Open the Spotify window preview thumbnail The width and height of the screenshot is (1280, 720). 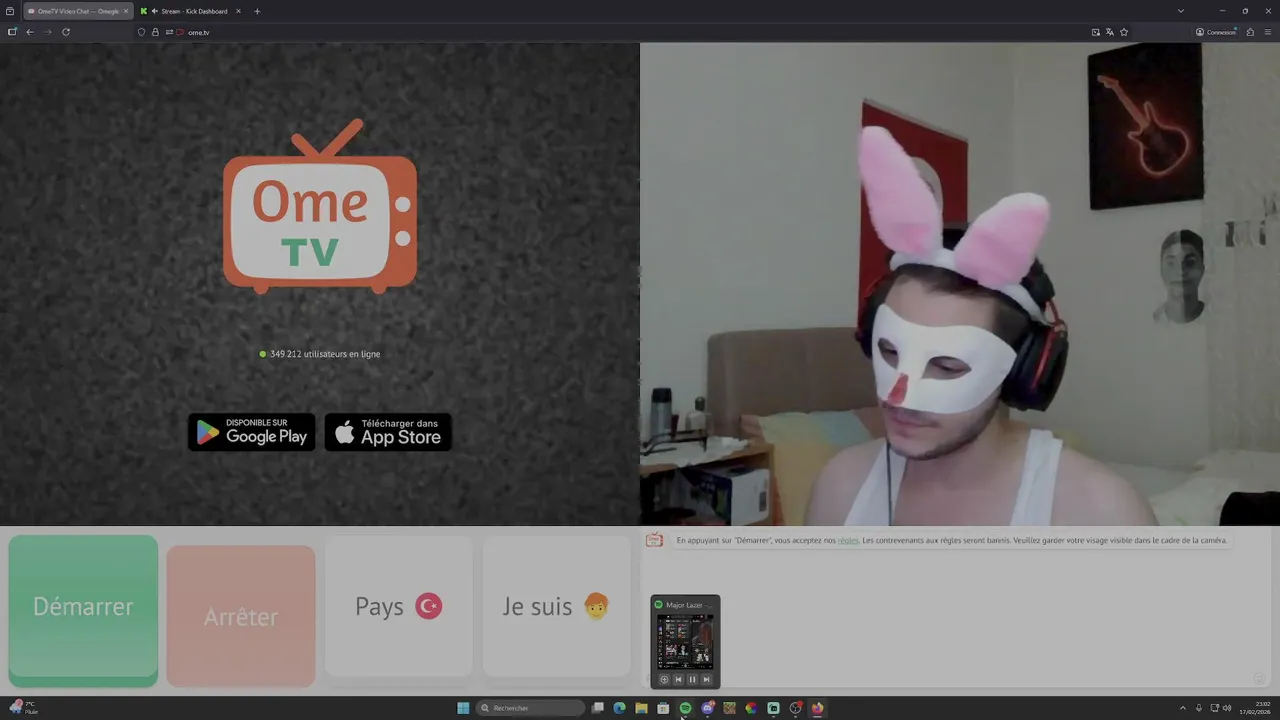685,641
